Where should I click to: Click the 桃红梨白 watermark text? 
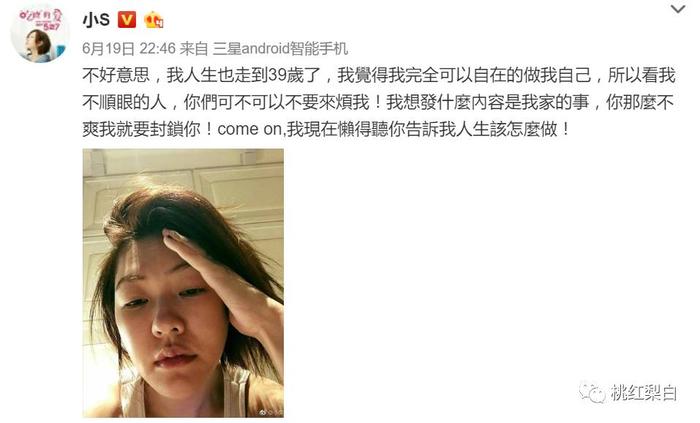point(644,393)
